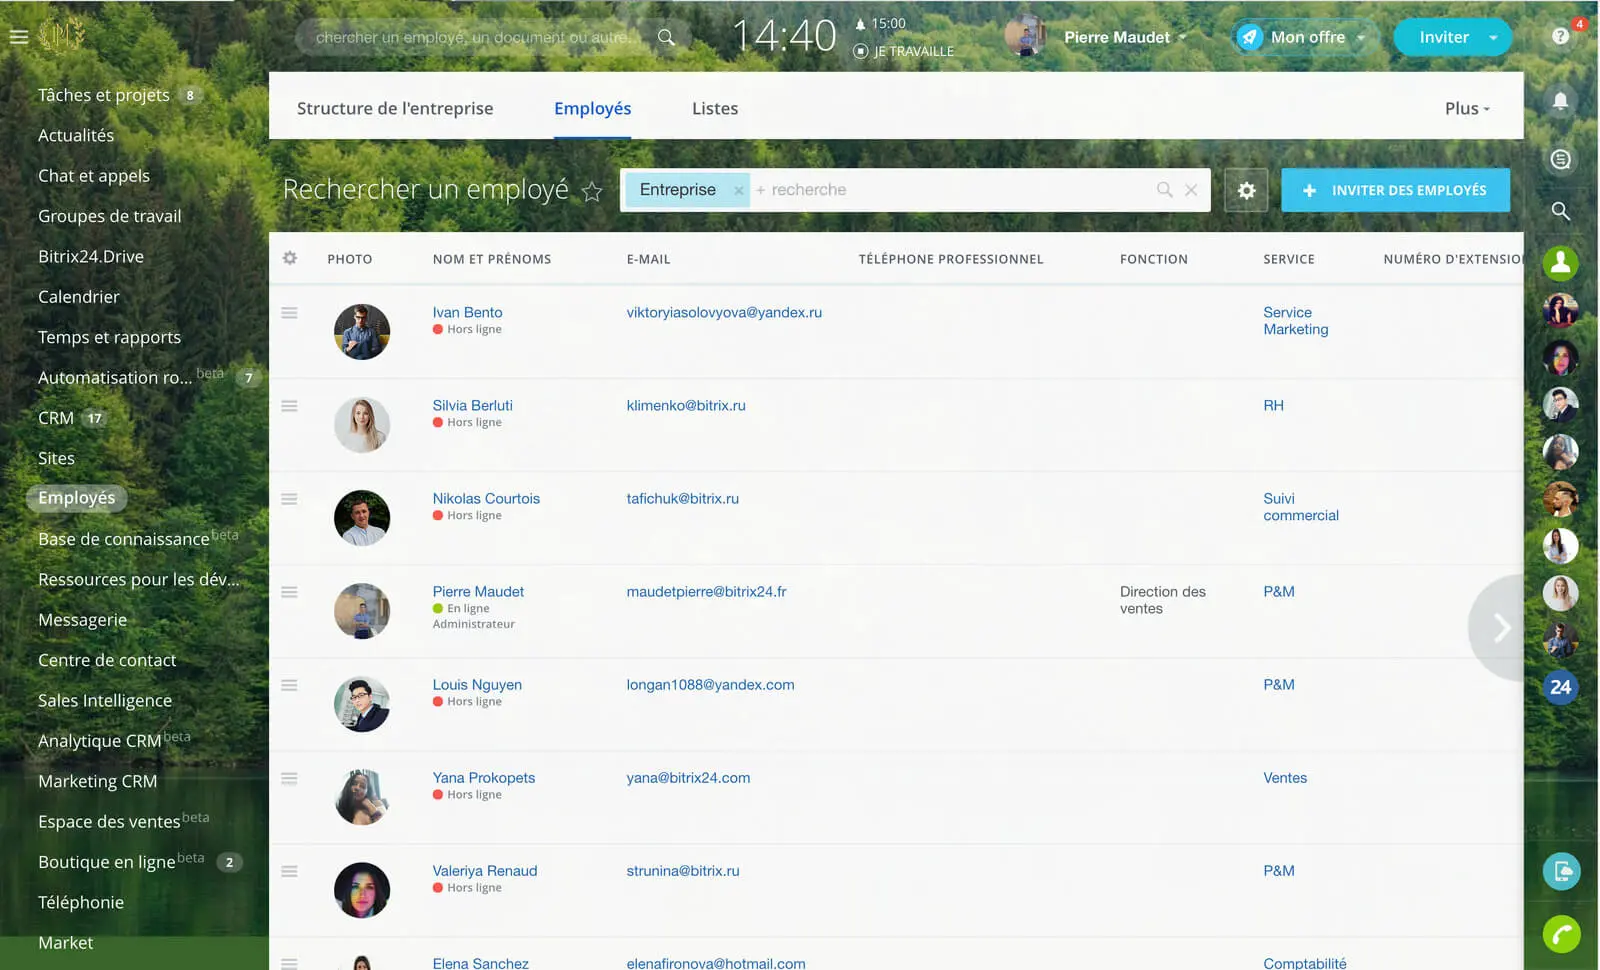Viewport: 1600px width, 970px height.
Task: Open the hamburger menu icon
Action: point(18,37)
